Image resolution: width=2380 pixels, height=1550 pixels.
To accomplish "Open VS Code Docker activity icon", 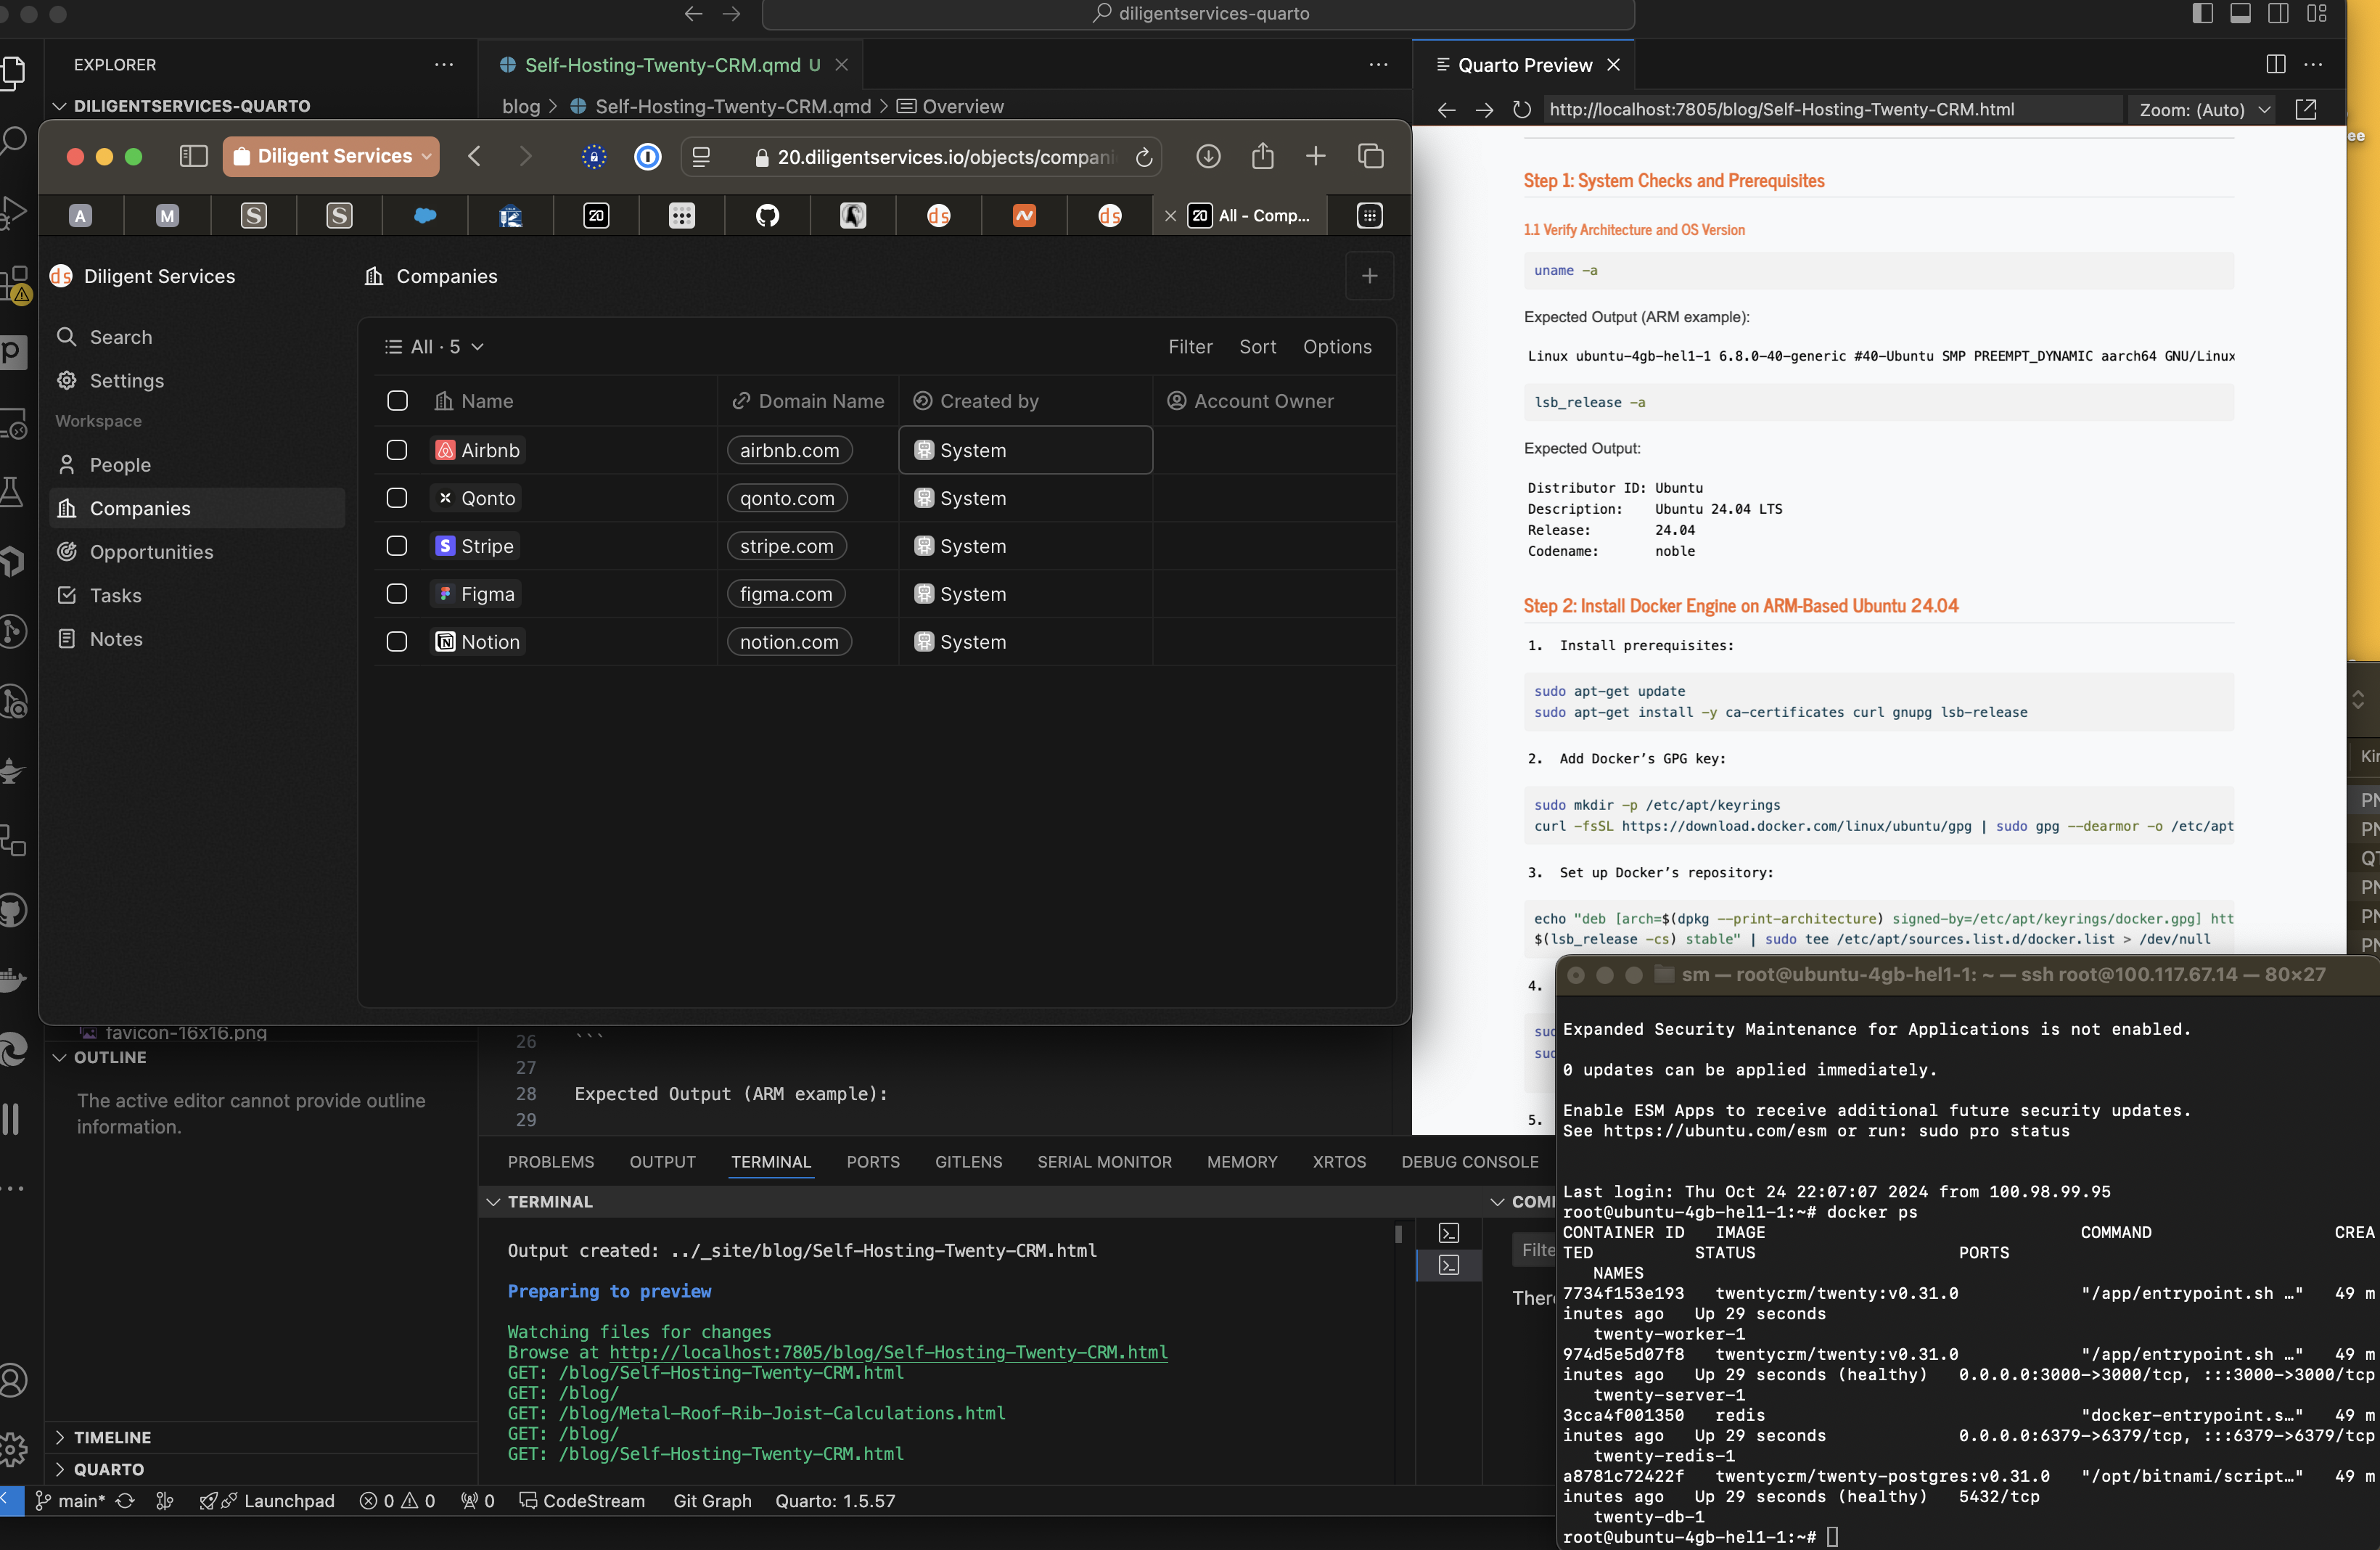I will coord(13,981).
